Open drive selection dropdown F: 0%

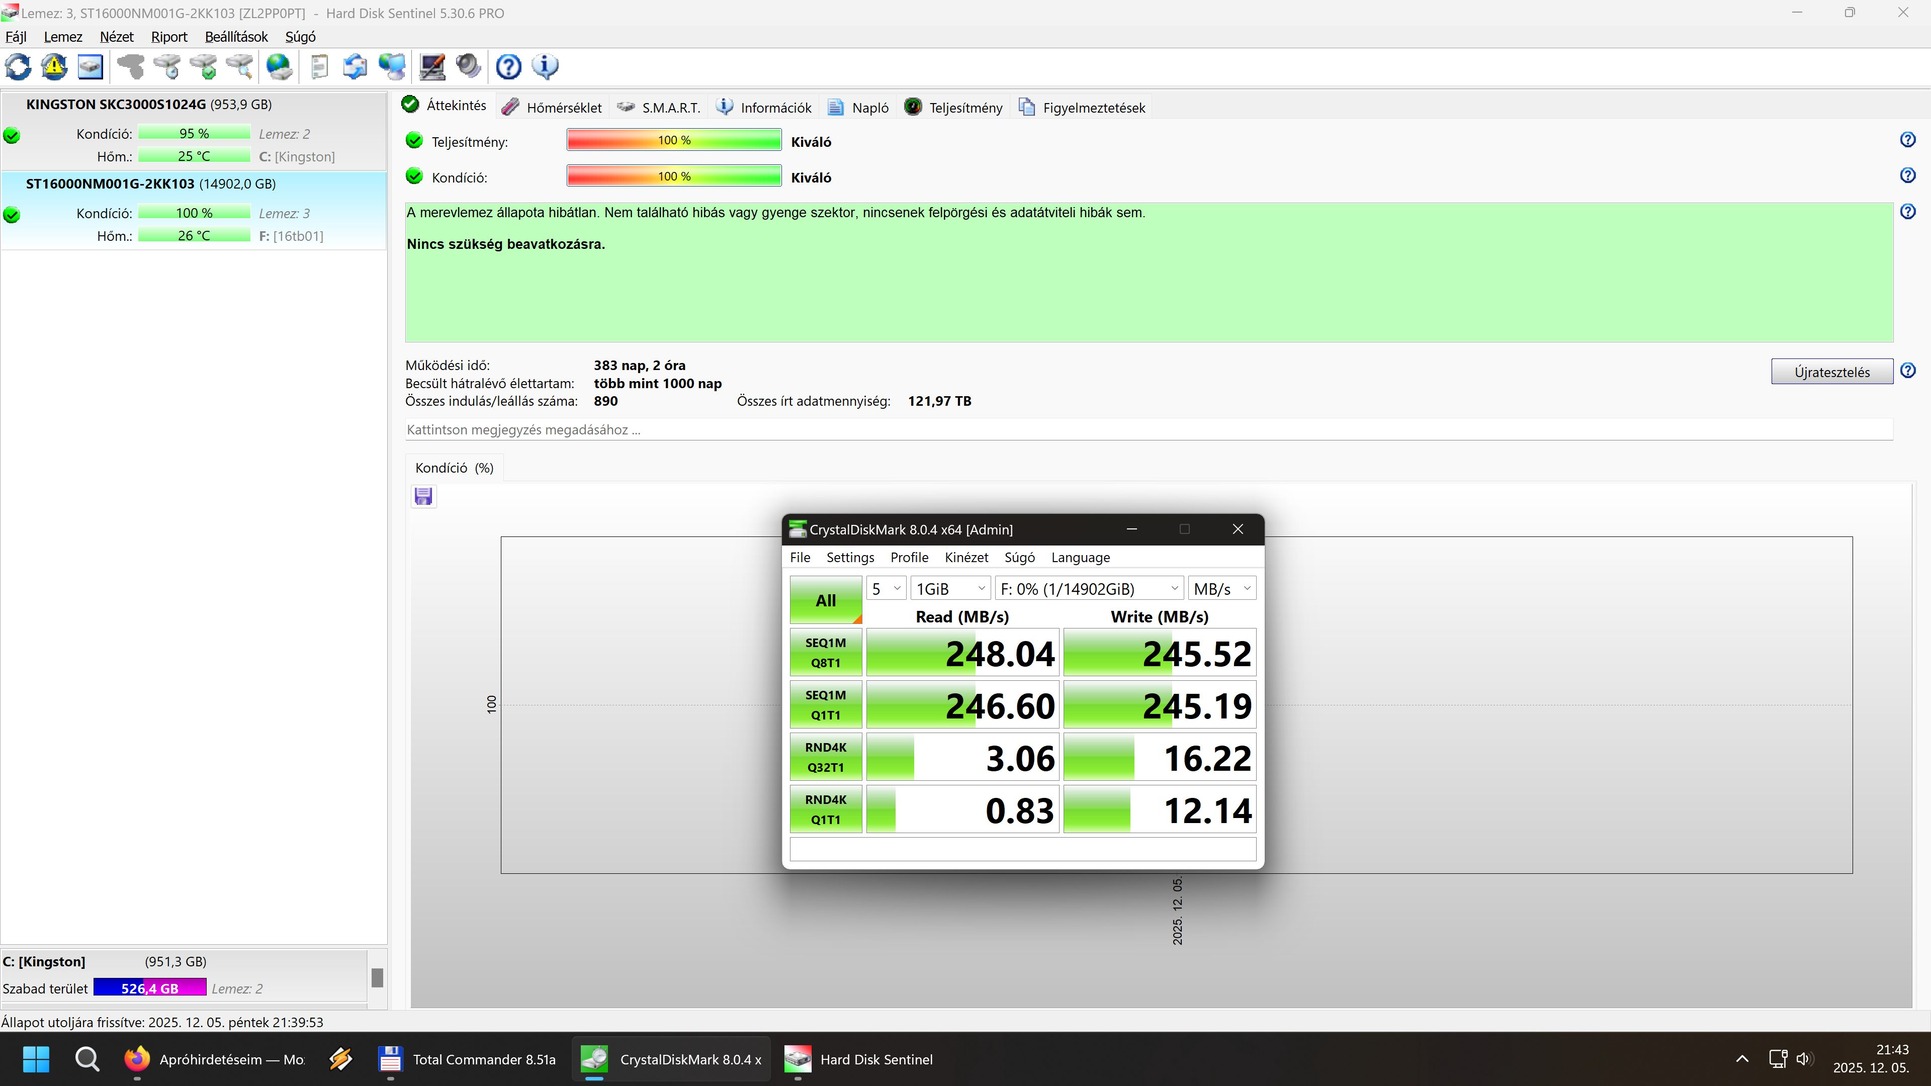coord(1088,589)
